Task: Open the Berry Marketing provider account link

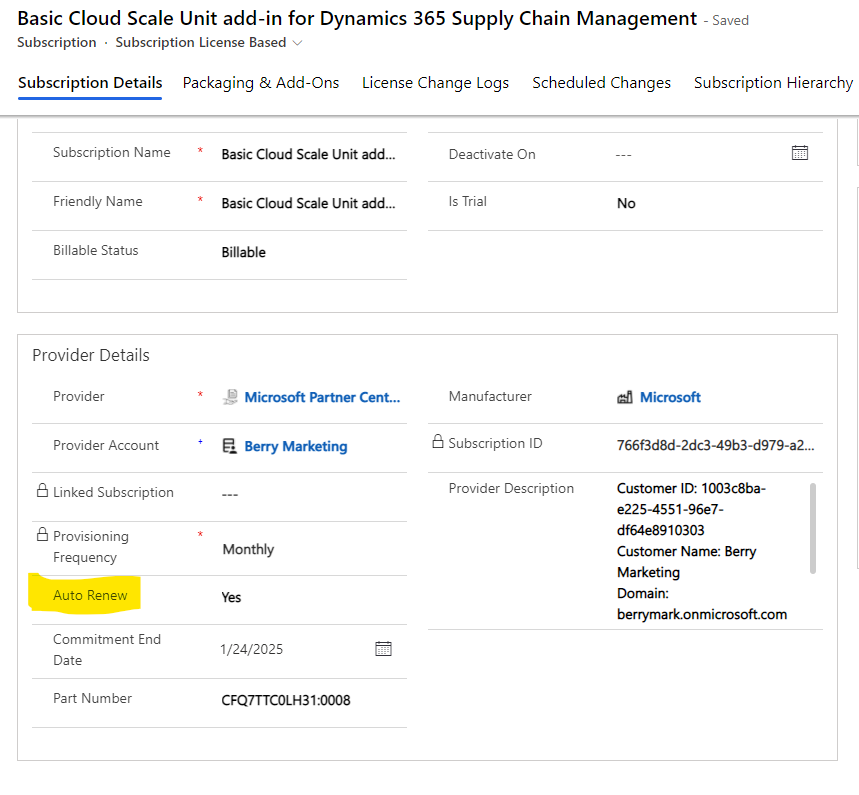Action: [x=296, y=447]
